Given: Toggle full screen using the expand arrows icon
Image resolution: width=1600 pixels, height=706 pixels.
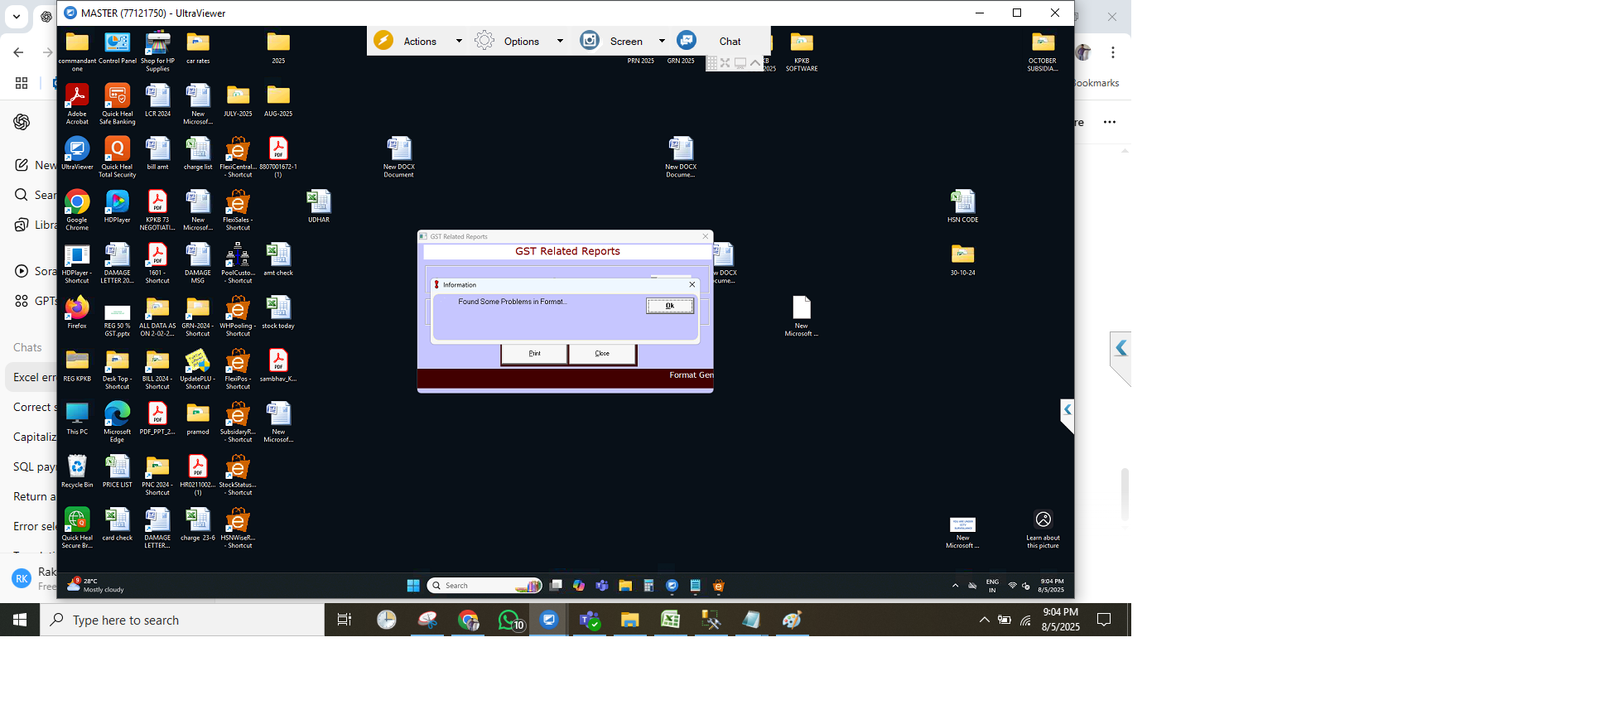Looking at the screenshot, I should pos(725,63).
